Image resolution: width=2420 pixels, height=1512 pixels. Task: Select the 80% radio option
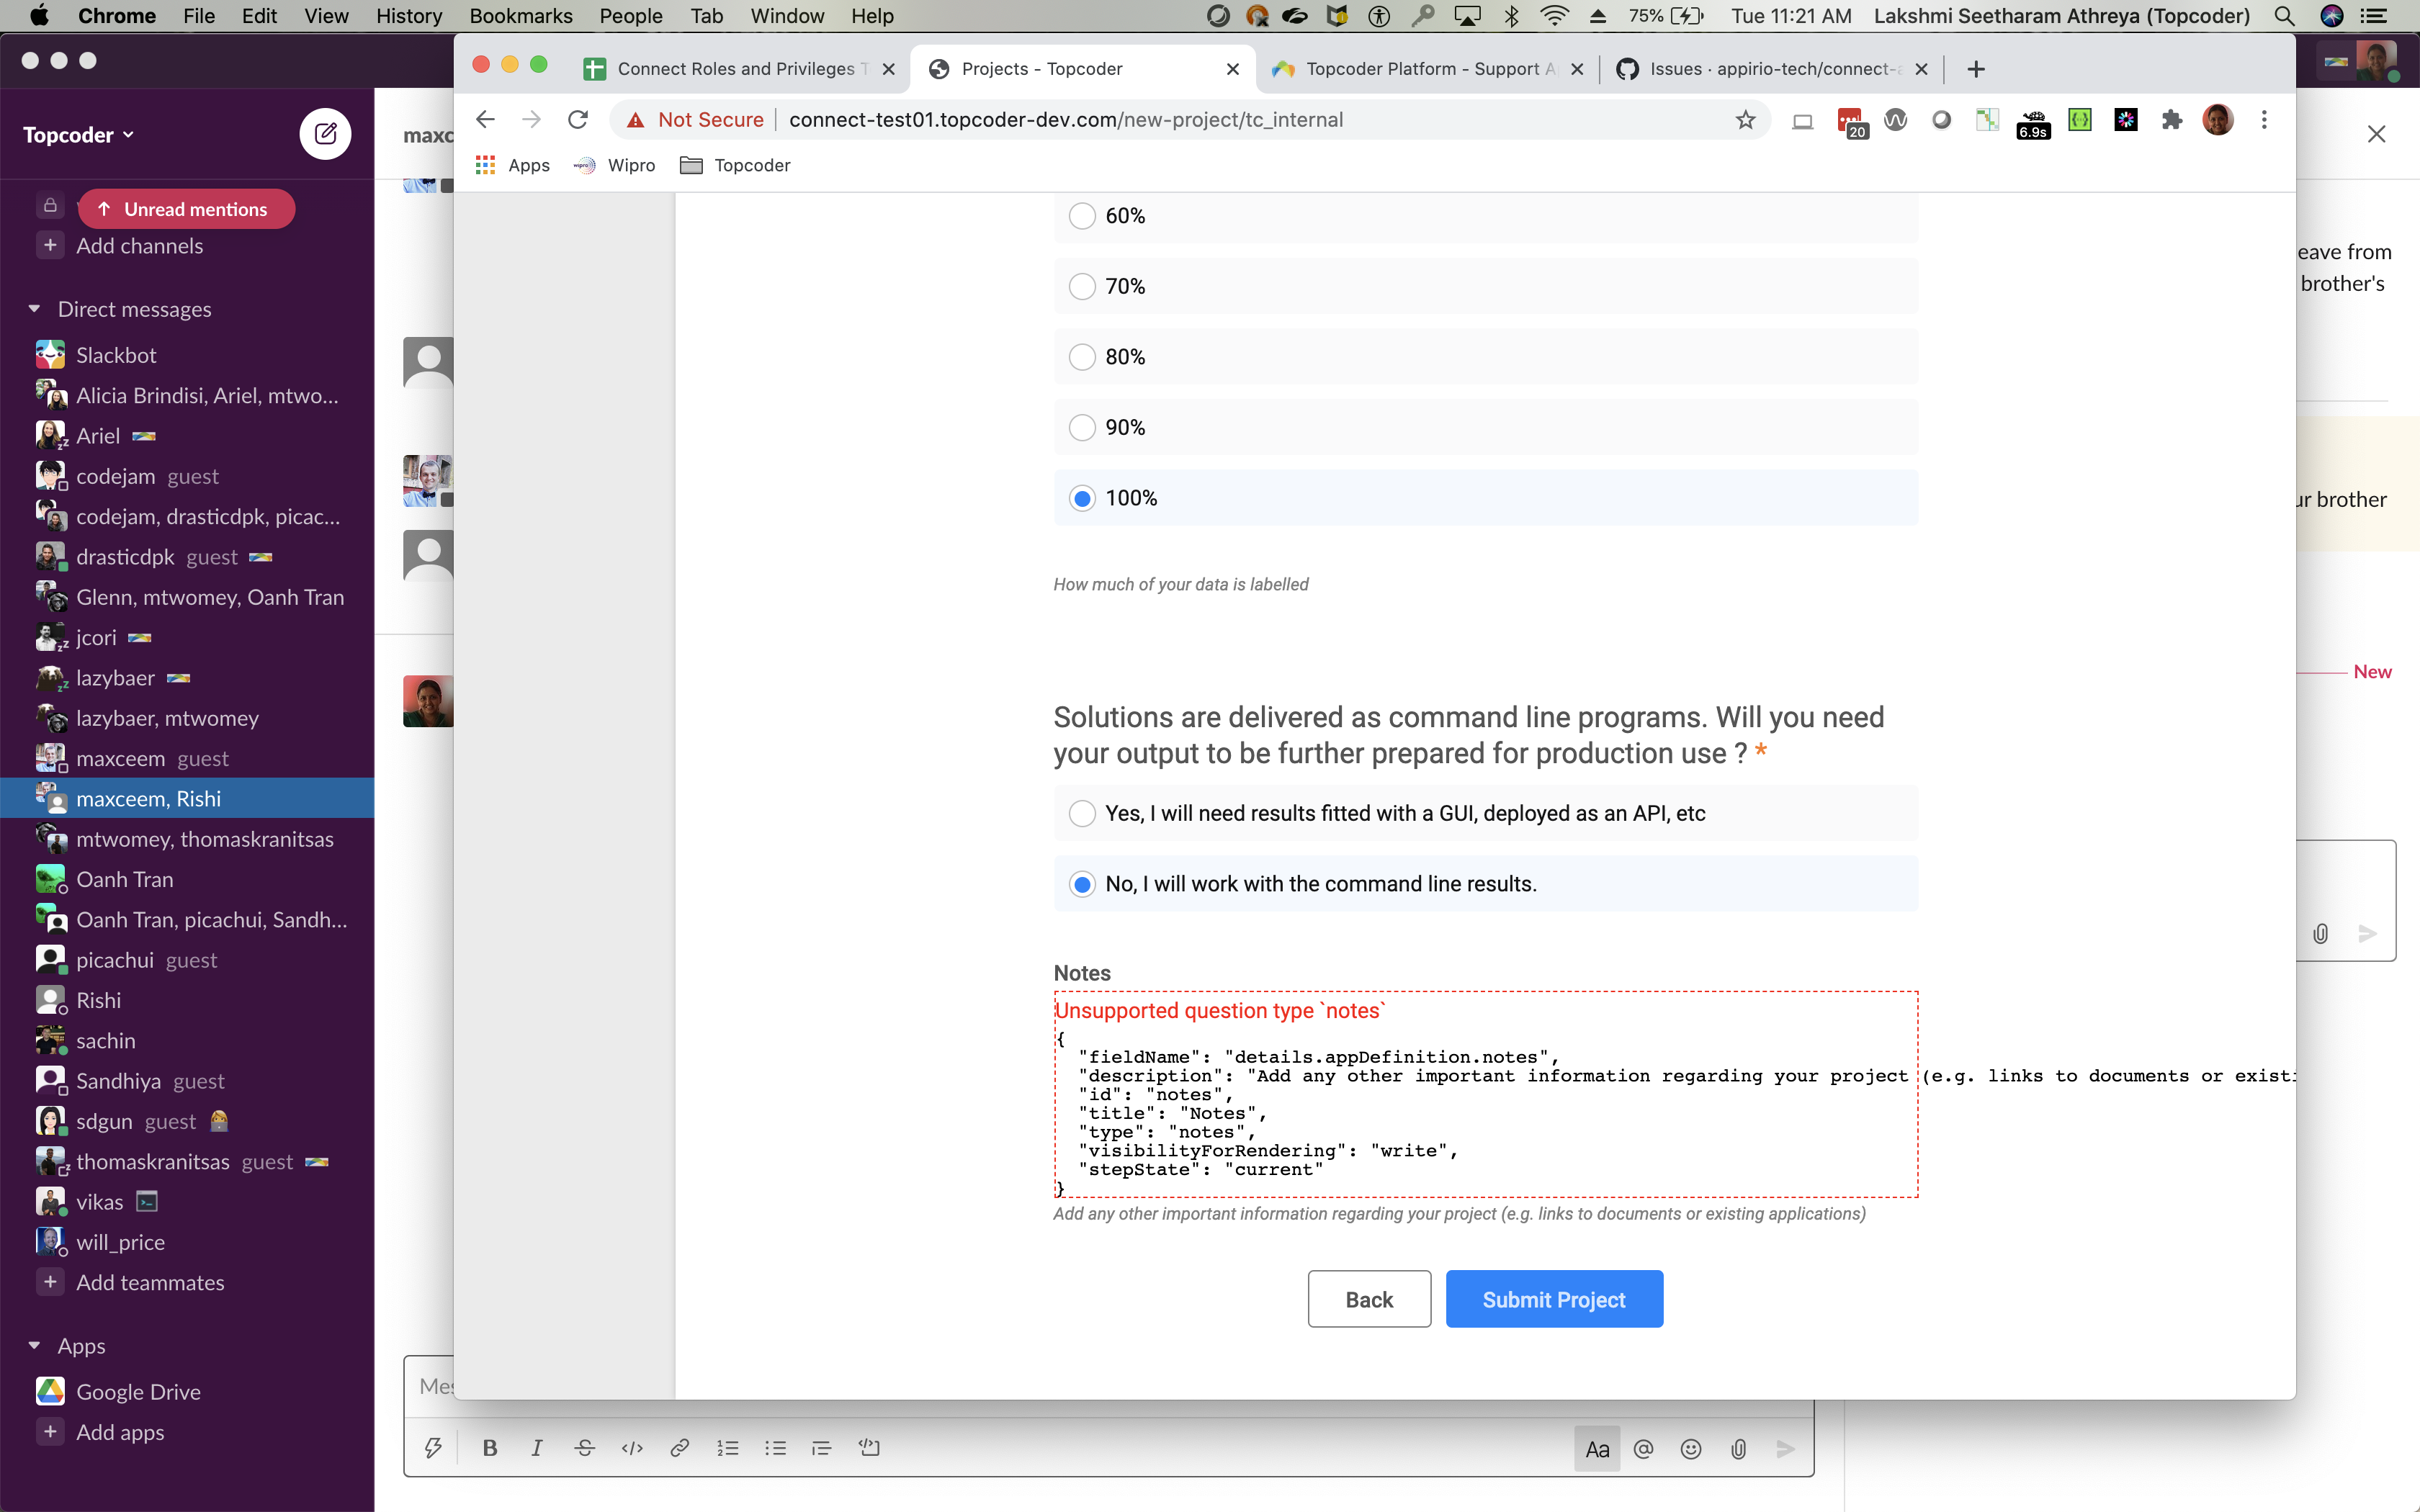click(x=1082, y=357)
